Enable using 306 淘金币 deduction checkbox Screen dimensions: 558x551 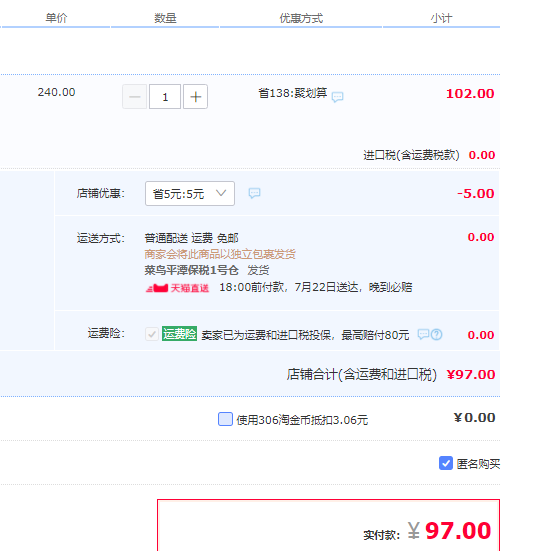[225, 419]
